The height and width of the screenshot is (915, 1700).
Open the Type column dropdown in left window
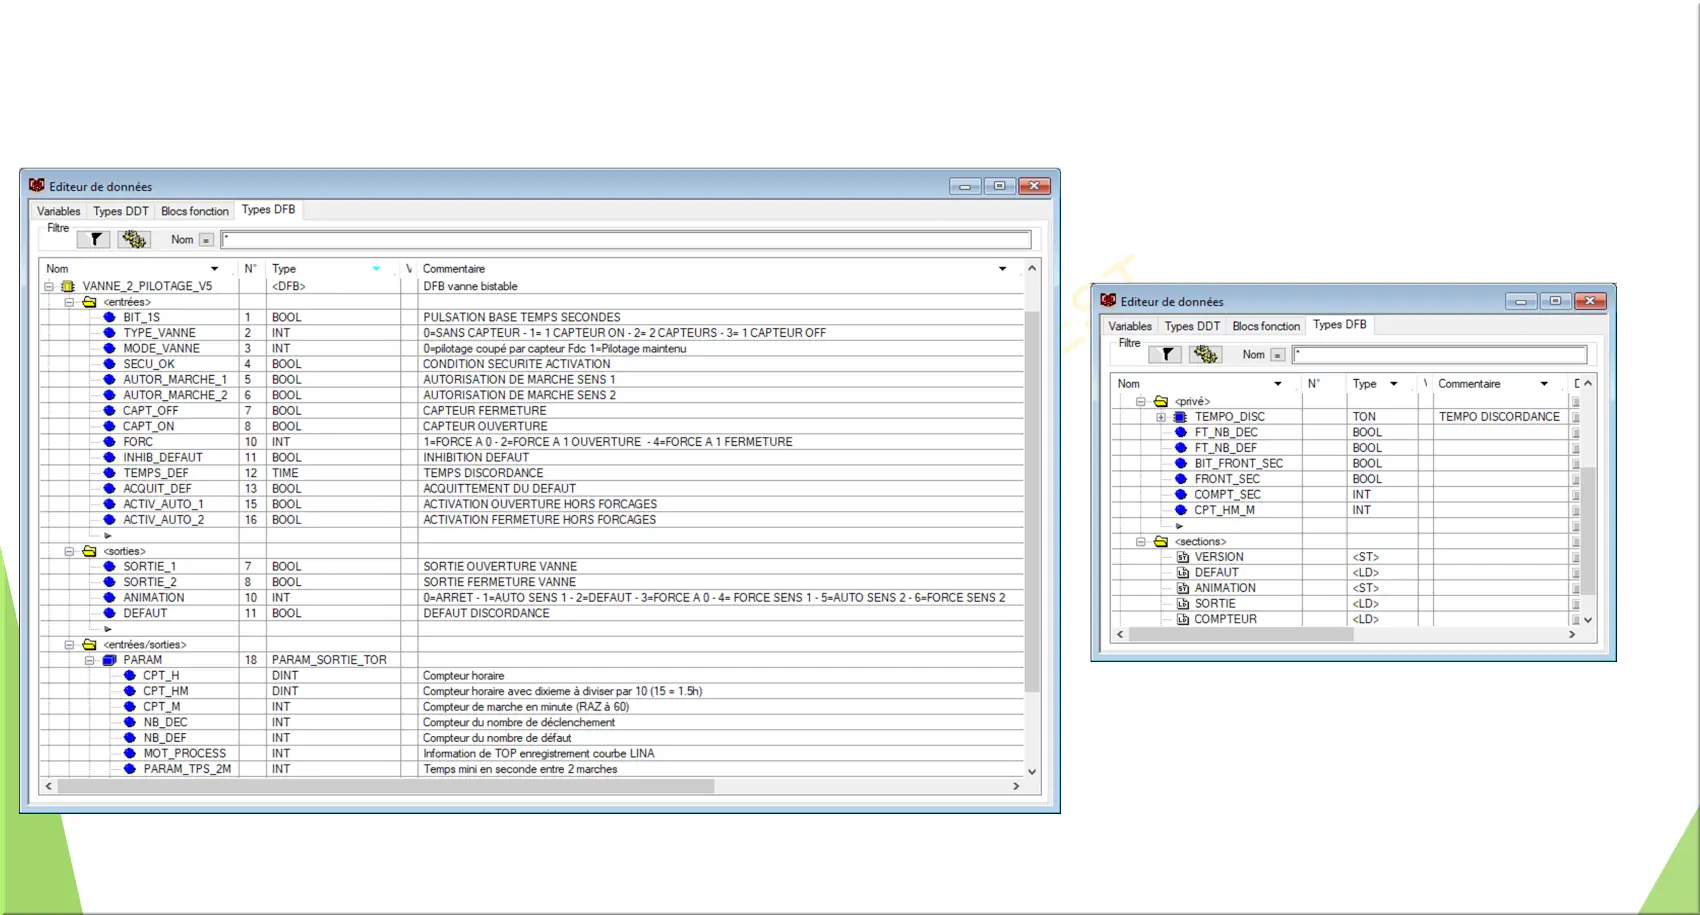point(376,269)
